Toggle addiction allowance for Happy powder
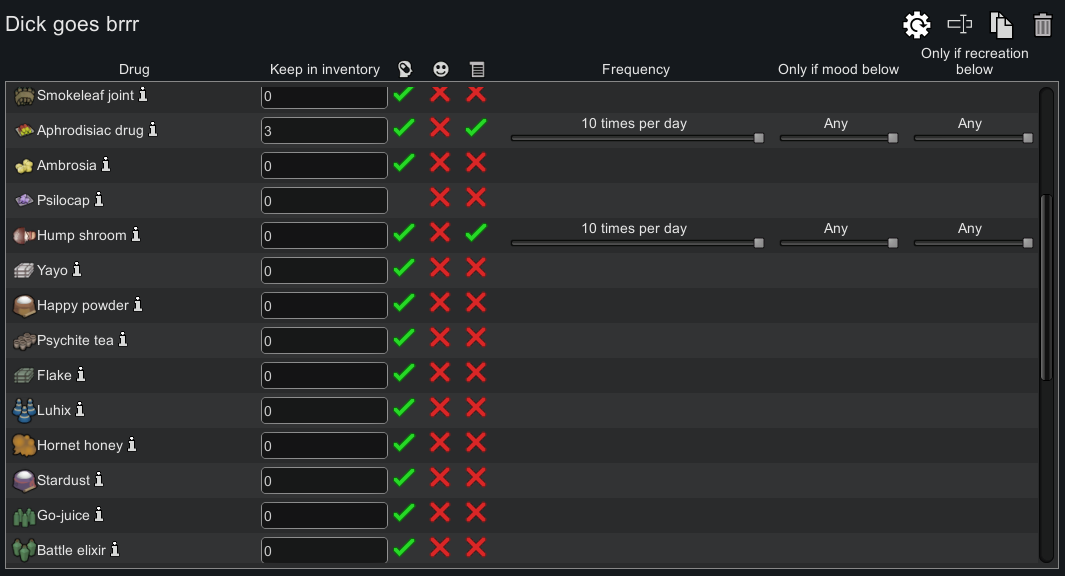 [x=404, y=302]
